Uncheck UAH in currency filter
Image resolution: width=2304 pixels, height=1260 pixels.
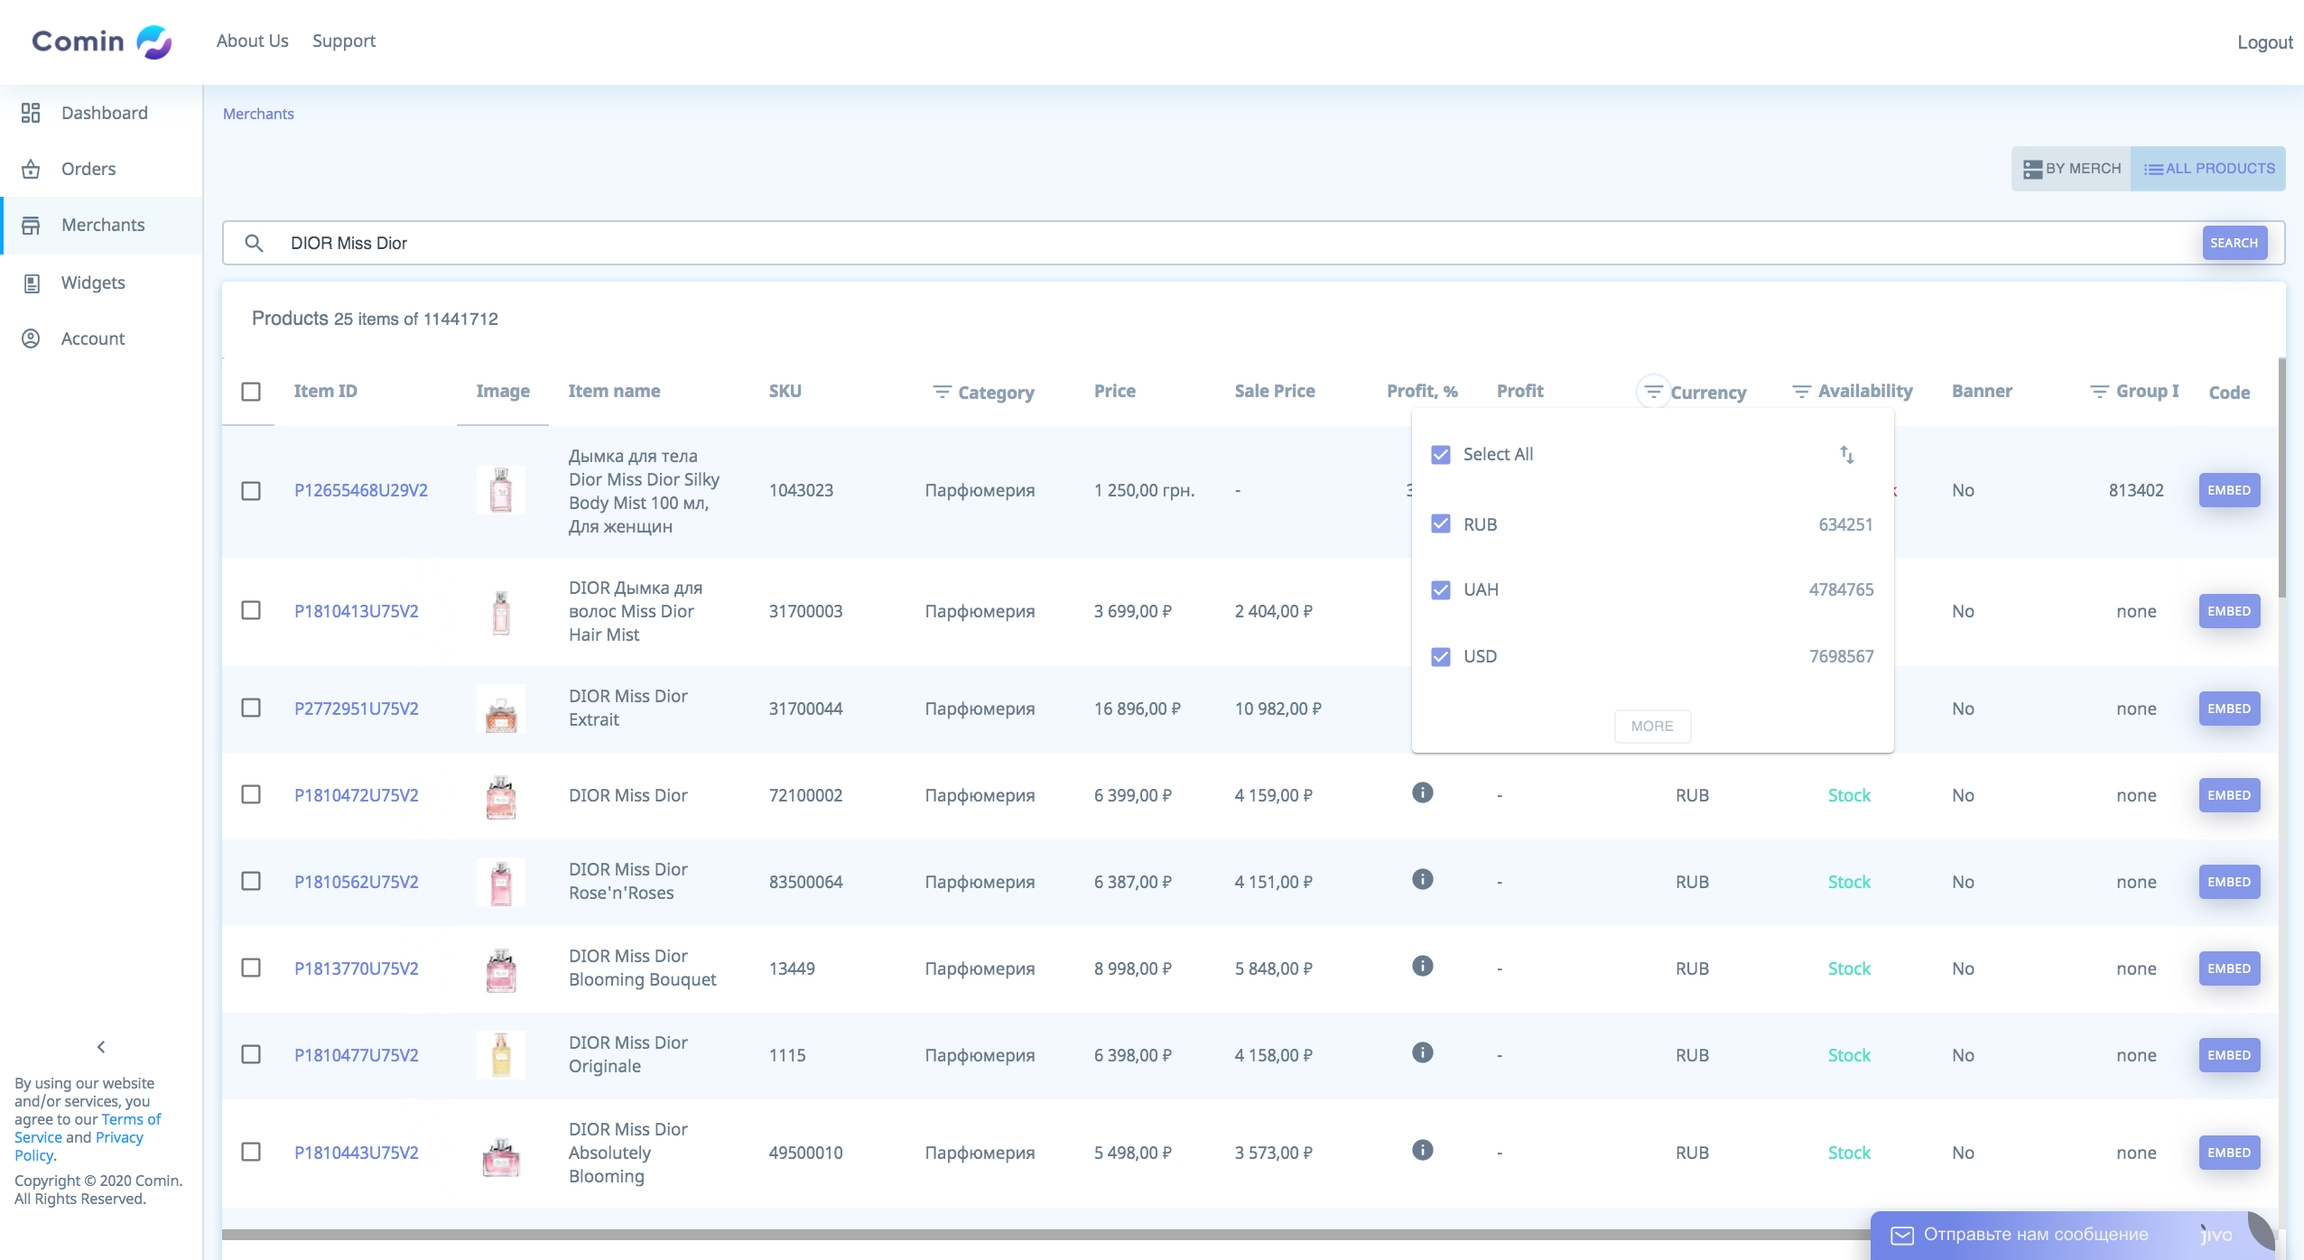pos(1440,590)
